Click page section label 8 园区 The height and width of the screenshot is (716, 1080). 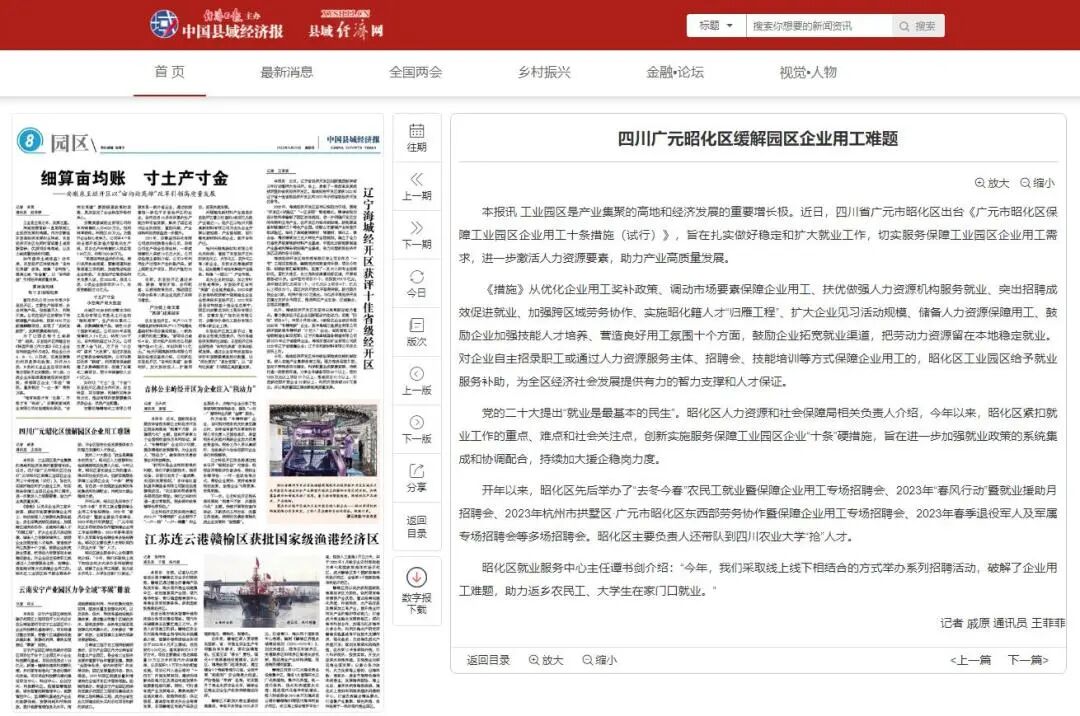pyautogui.click(x=56, y=142)
